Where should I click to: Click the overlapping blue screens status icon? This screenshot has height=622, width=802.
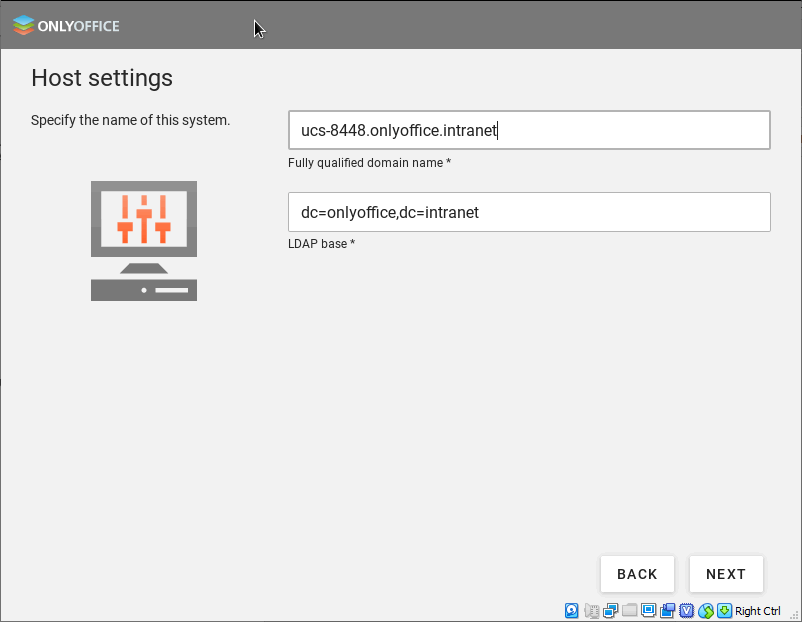coord(667,611)
